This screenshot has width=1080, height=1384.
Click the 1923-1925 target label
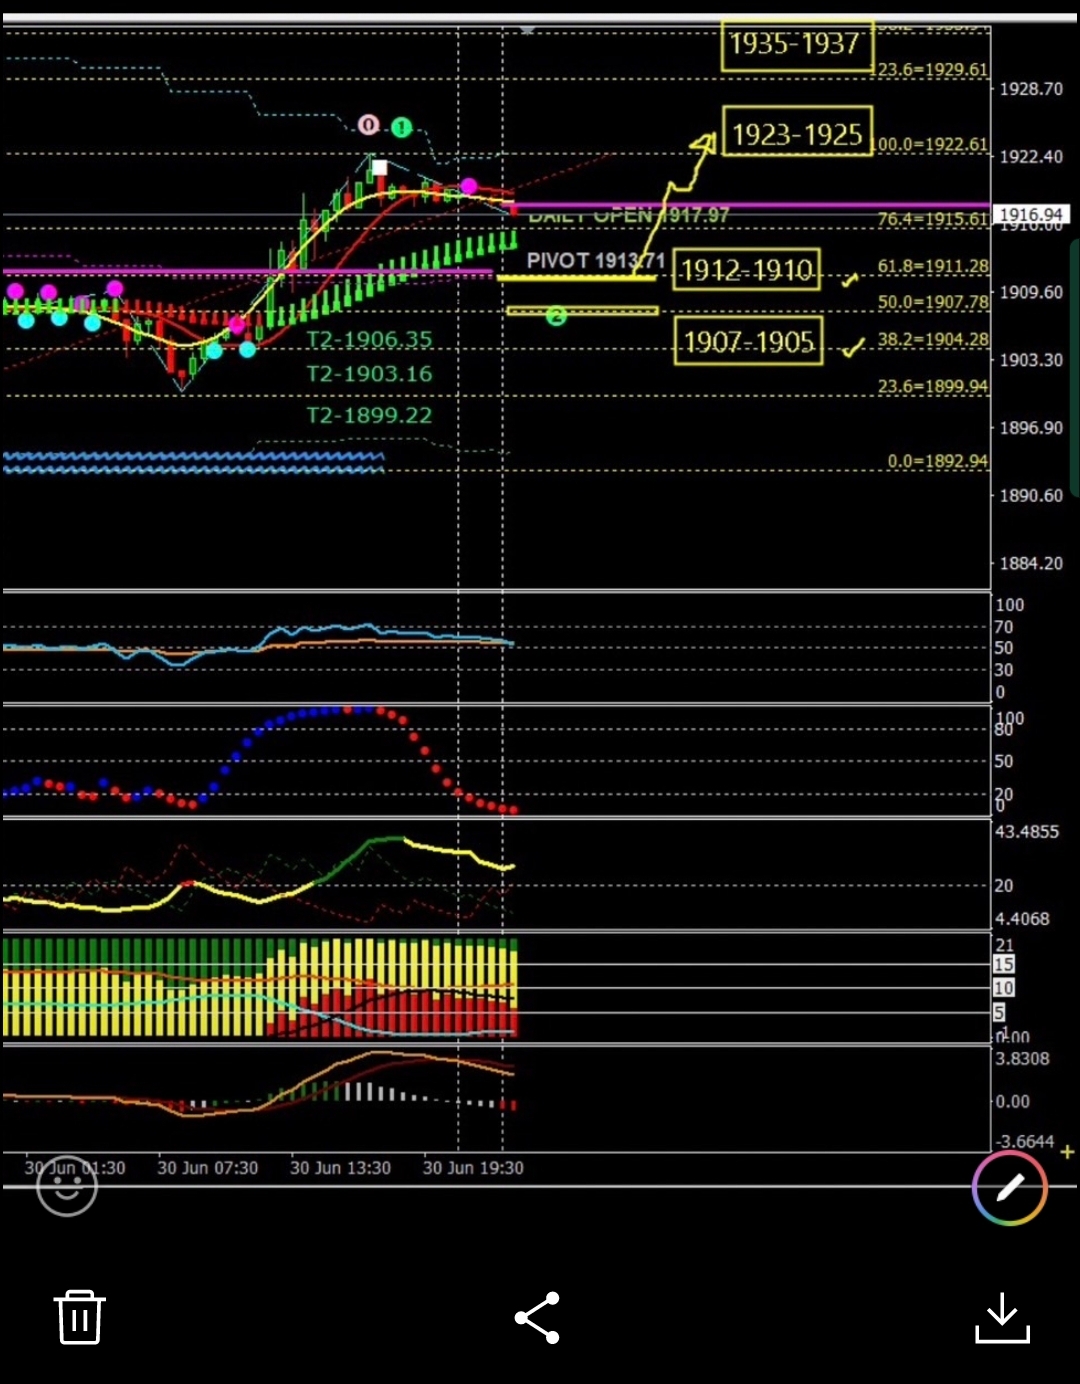tap(797, 131)
